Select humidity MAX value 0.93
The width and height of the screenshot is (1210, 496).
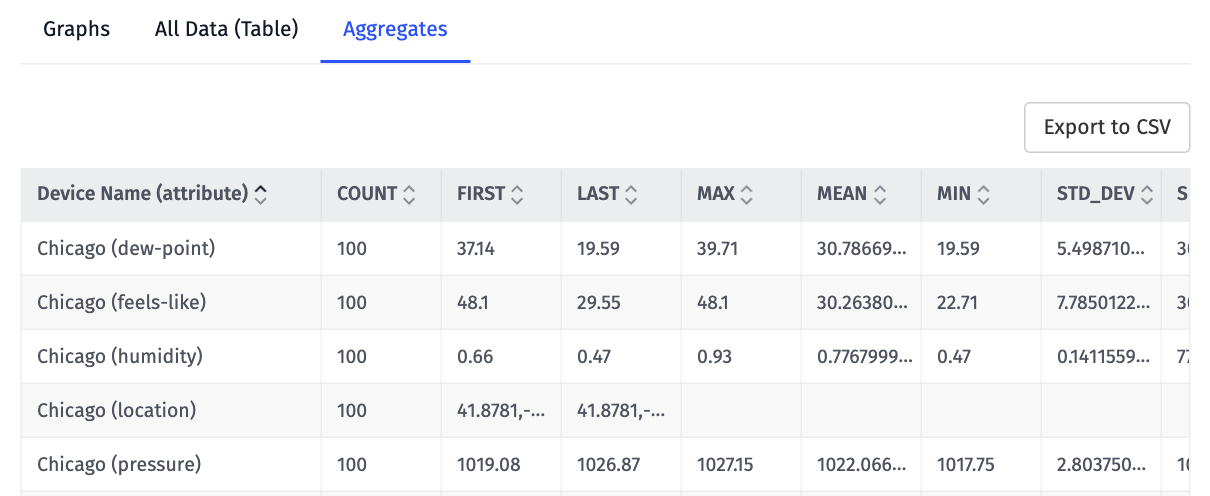(715, 356)
